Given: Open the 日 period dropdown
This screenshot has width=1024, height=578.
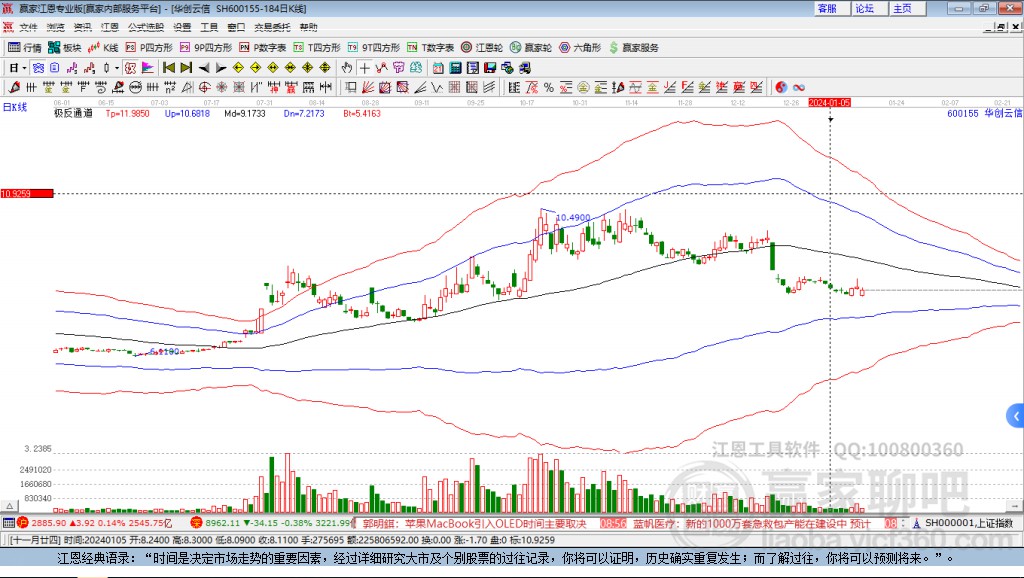Looking at the screenshot, I should point(14,68).
